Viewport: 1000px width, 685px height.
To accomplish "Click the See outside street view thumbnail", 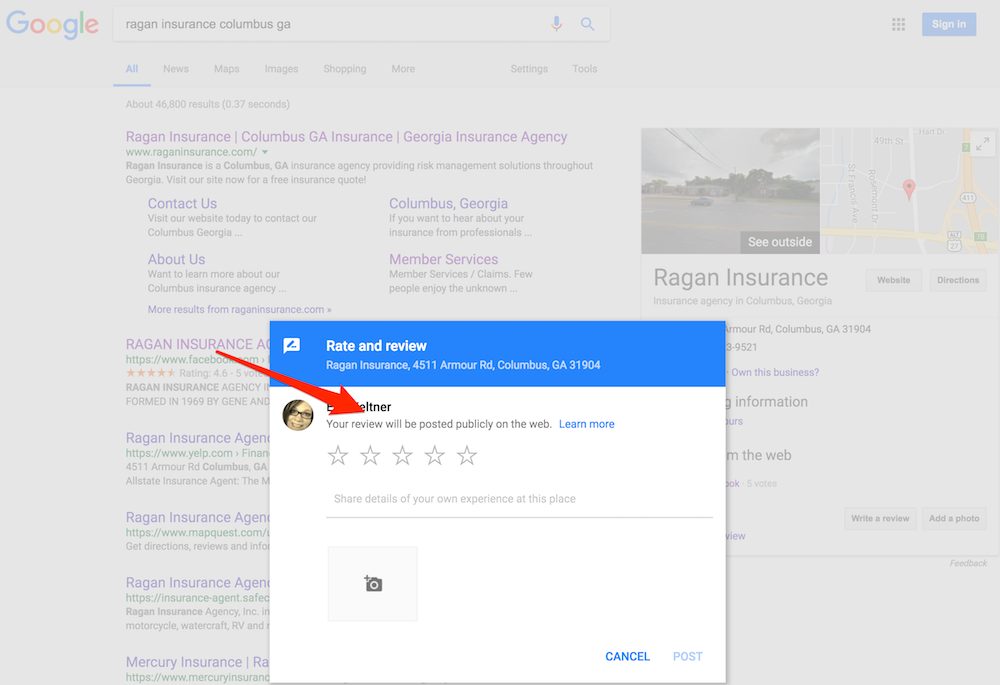I will [730, 191].
